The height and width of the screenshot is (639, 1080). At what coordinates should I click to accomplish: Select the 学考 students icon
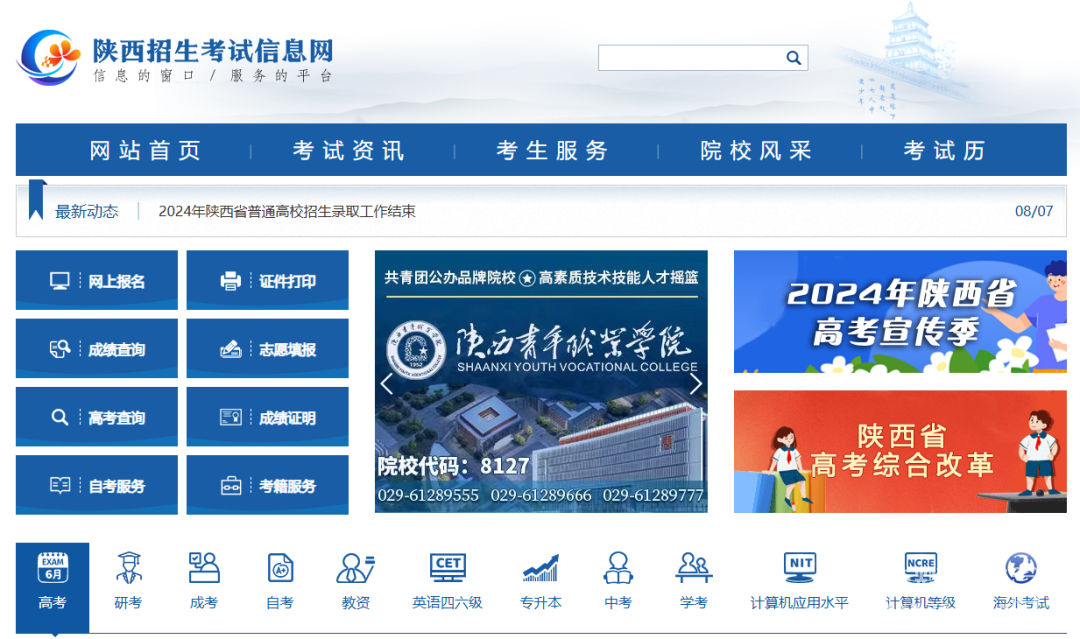[694, 568]
